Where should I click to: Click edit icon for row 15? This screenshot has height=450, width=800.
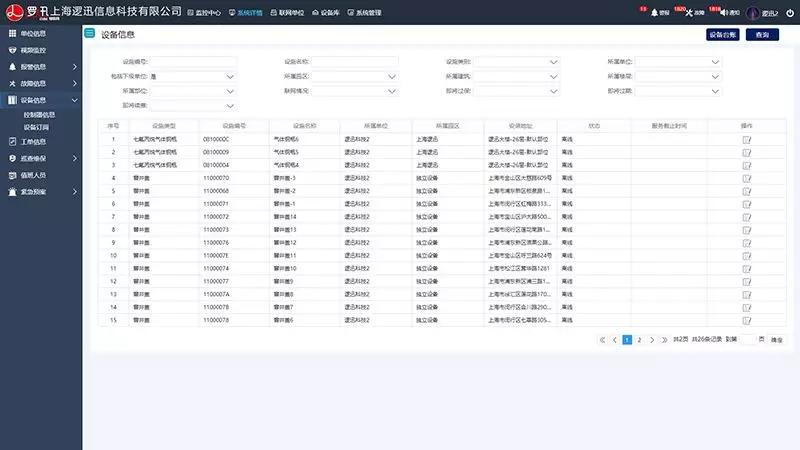pos(746,320)
